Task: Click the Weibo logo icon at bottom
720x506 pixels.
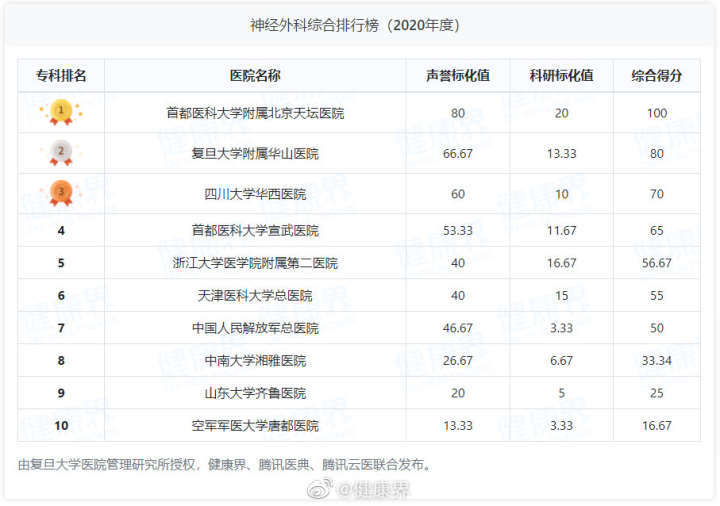Action: pyautogui.click(x=320, y=489)
